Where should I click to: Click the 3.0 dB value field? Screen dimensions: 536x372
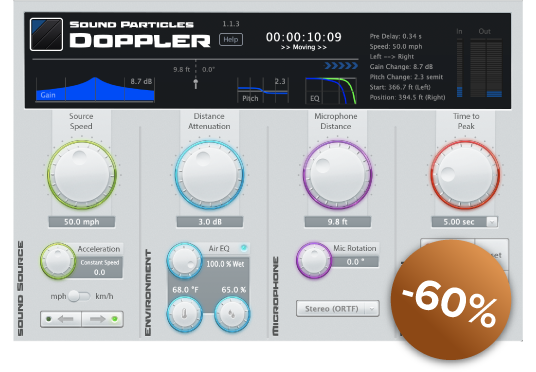(210, 222)
